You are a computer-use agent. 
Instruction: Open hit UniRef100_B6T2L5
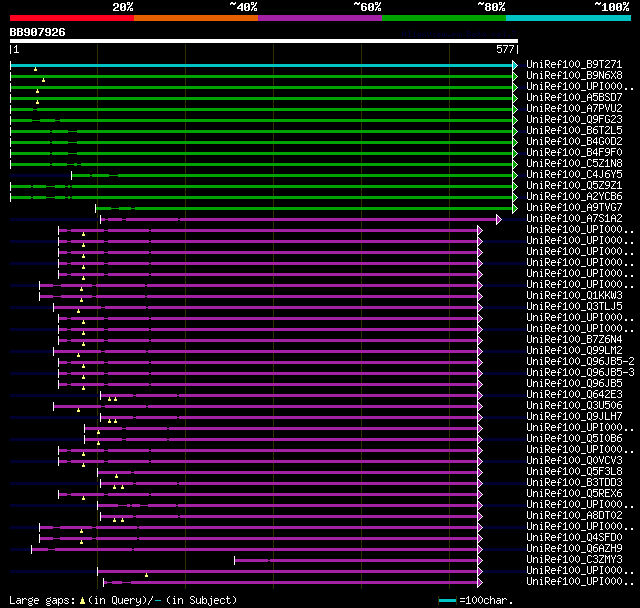(x=574, y=131)
